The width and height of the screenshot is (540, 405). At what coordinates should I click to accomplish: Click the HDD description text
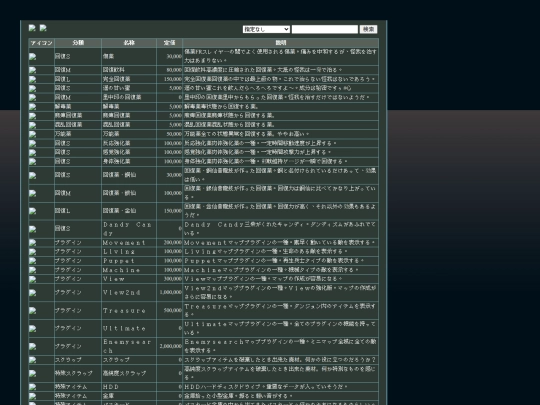click(x=266, y=387)
